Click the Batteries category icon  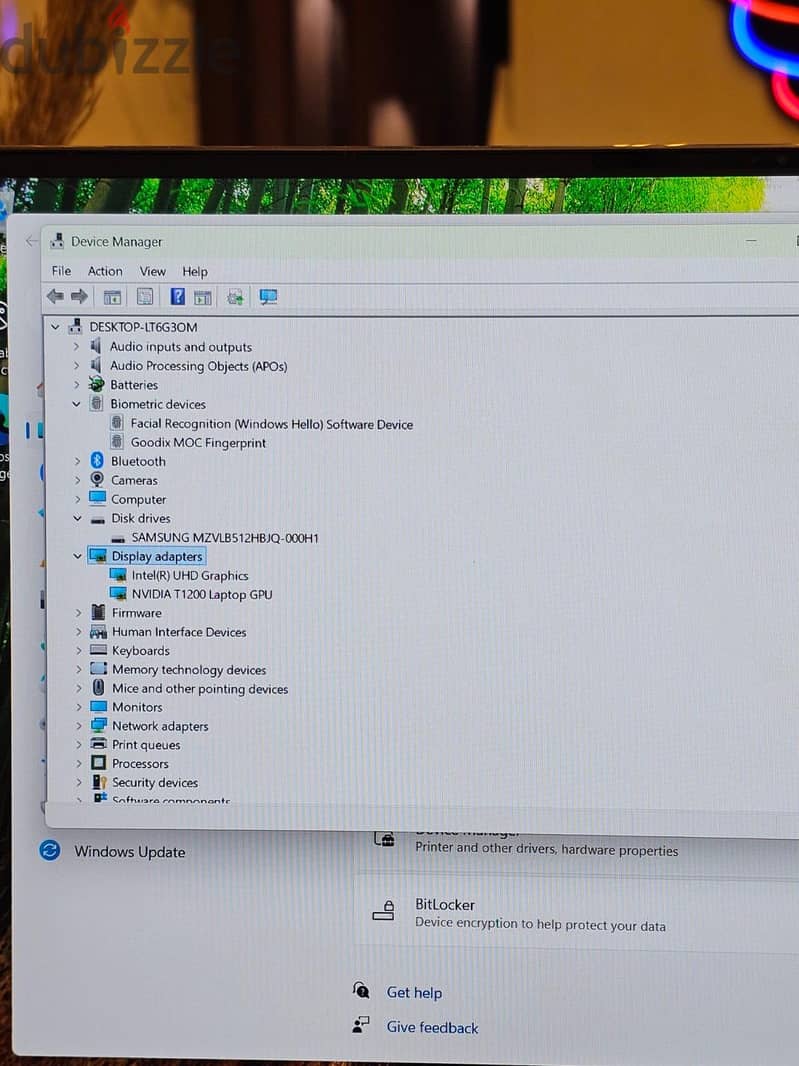tap(97, 384)
